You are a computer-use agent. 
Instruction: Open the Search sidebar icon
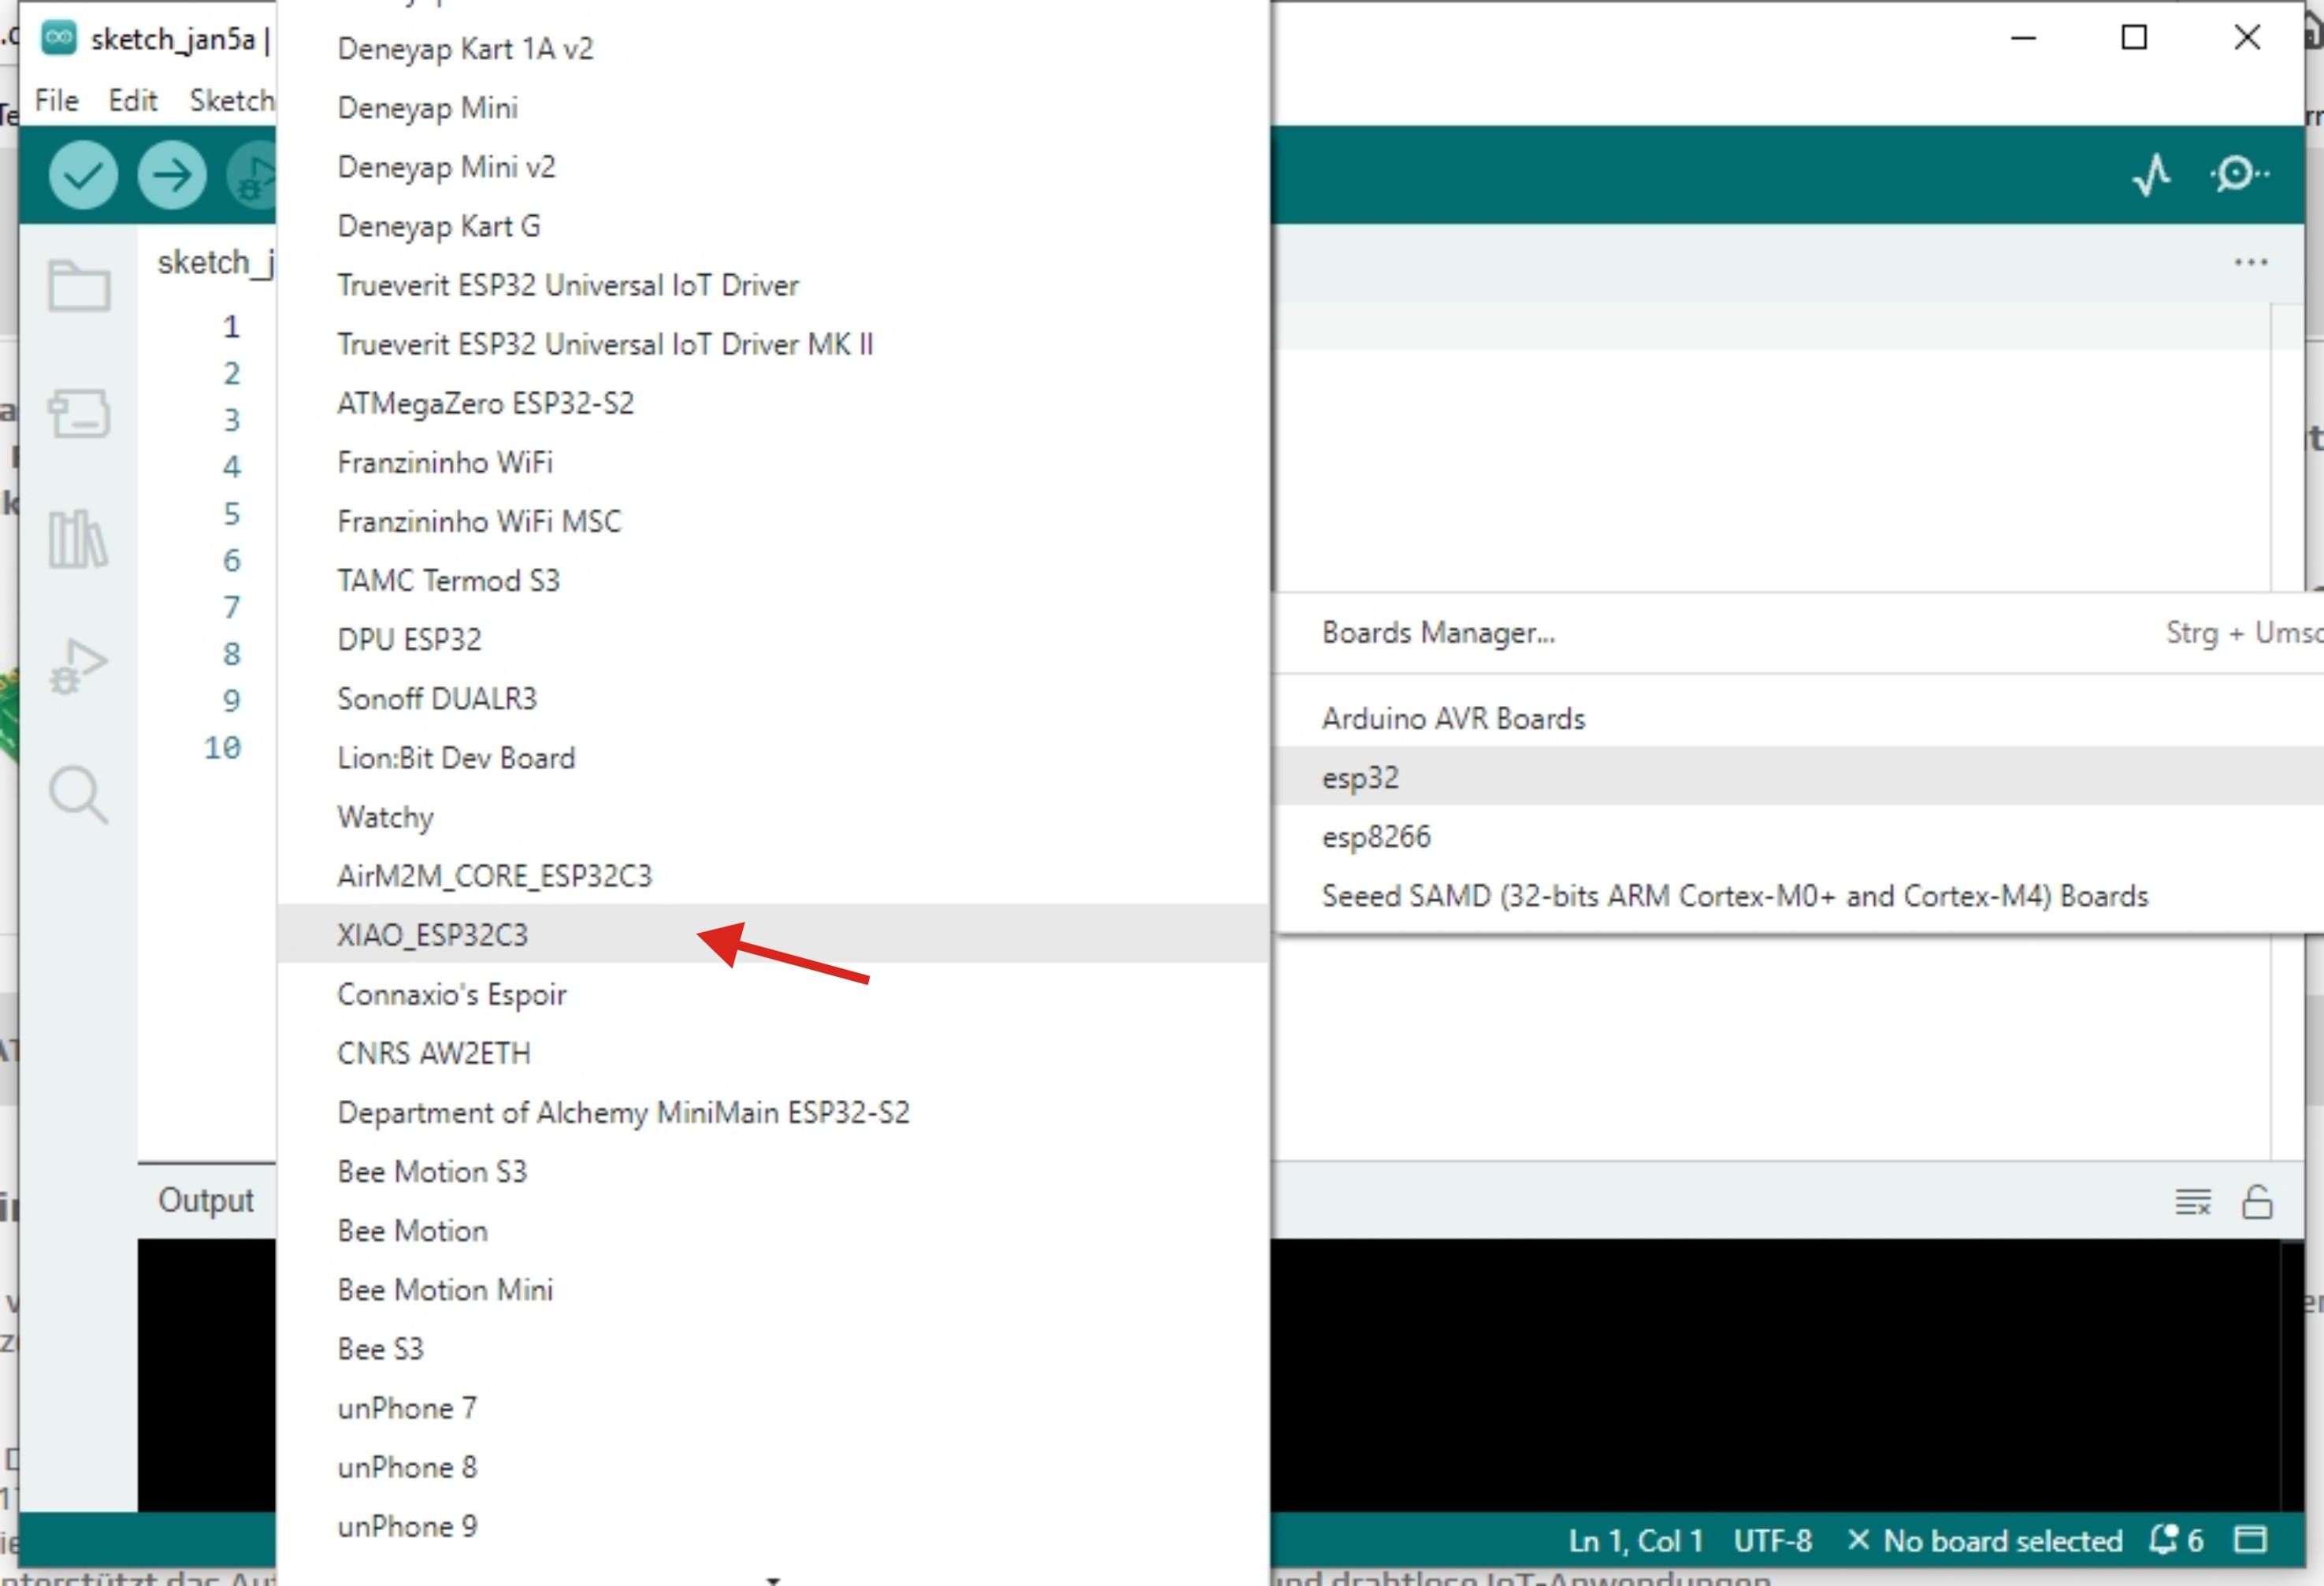(x=79, y=795)
